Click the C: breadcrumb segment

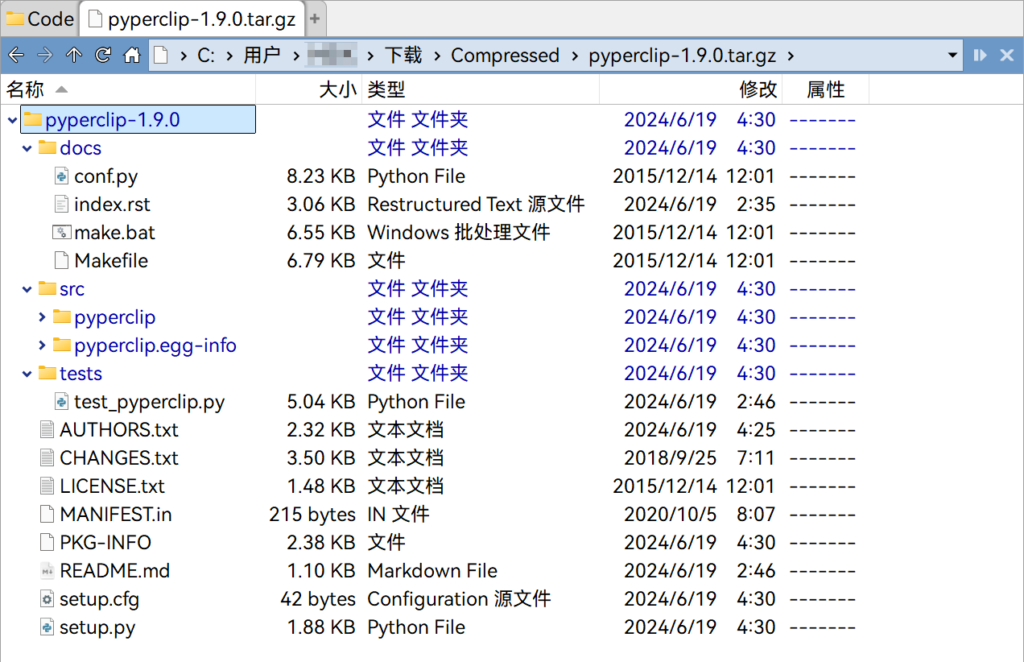(206, 55)
